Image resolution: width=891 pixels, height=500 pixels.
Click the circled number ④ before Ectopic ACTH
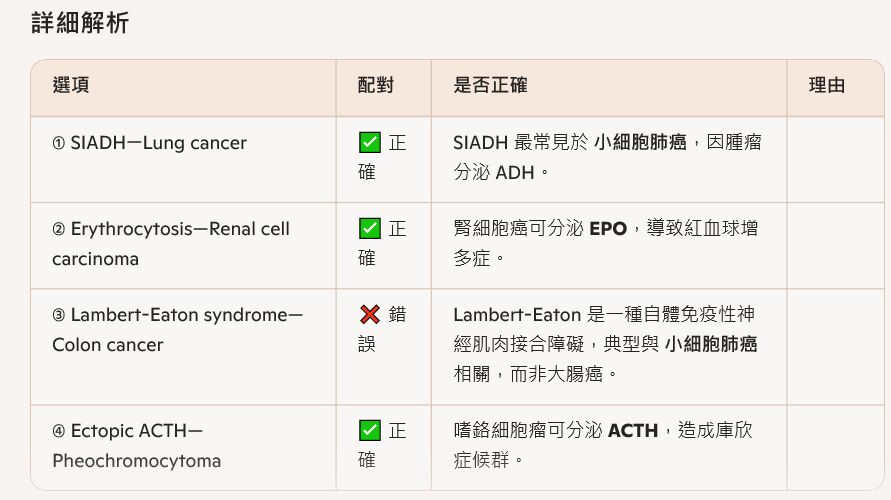pos(59,431)
